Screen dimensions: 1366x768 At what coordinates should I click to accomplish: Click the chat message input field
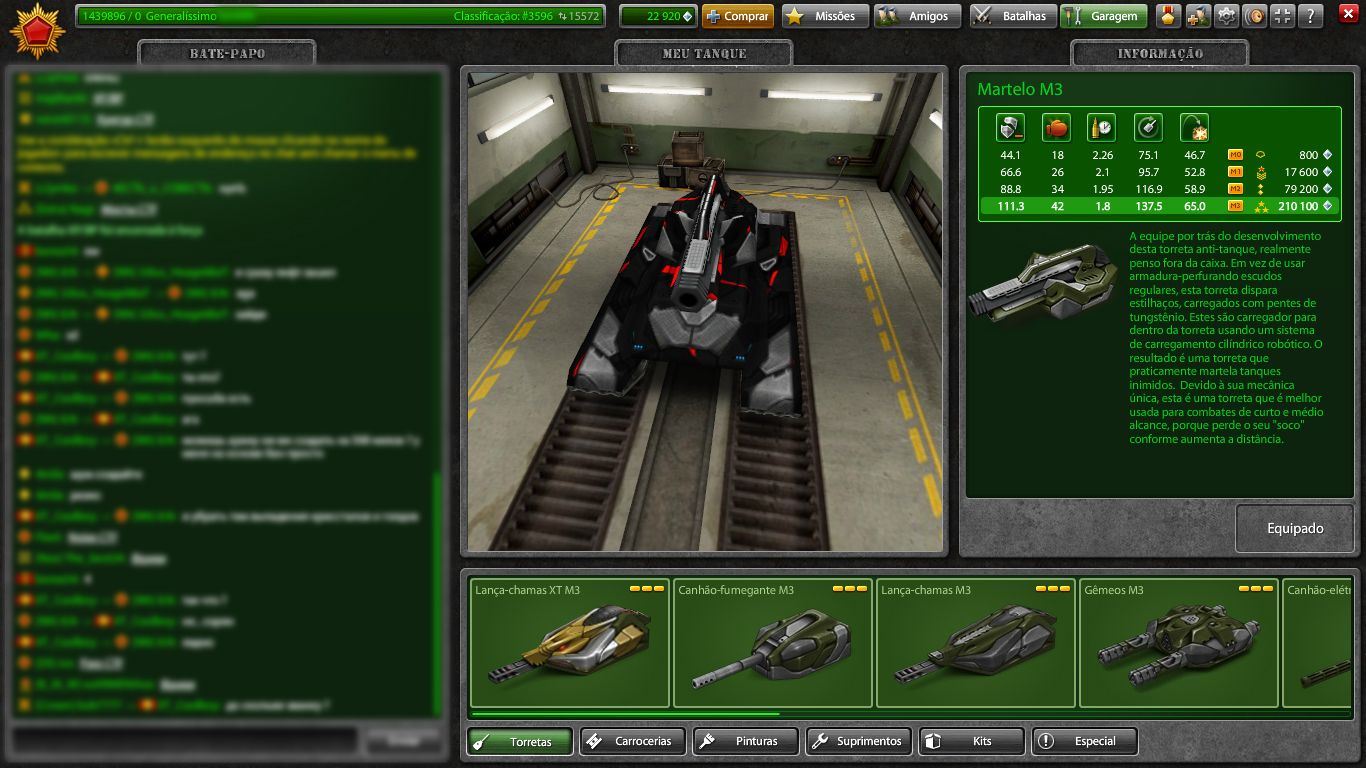pyautogui.click(x=185, y=740)
